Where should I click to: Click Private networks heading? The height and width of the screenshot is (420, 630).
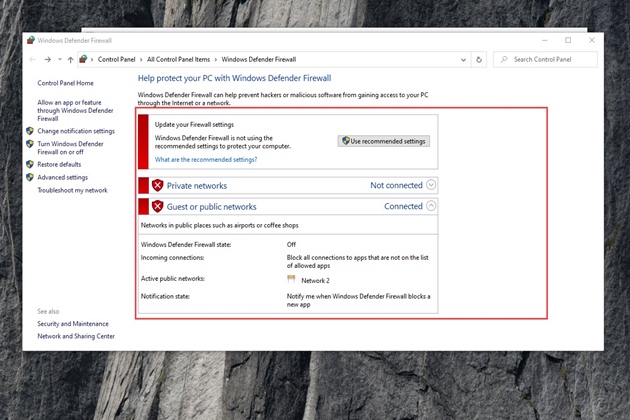coord(197,186)
